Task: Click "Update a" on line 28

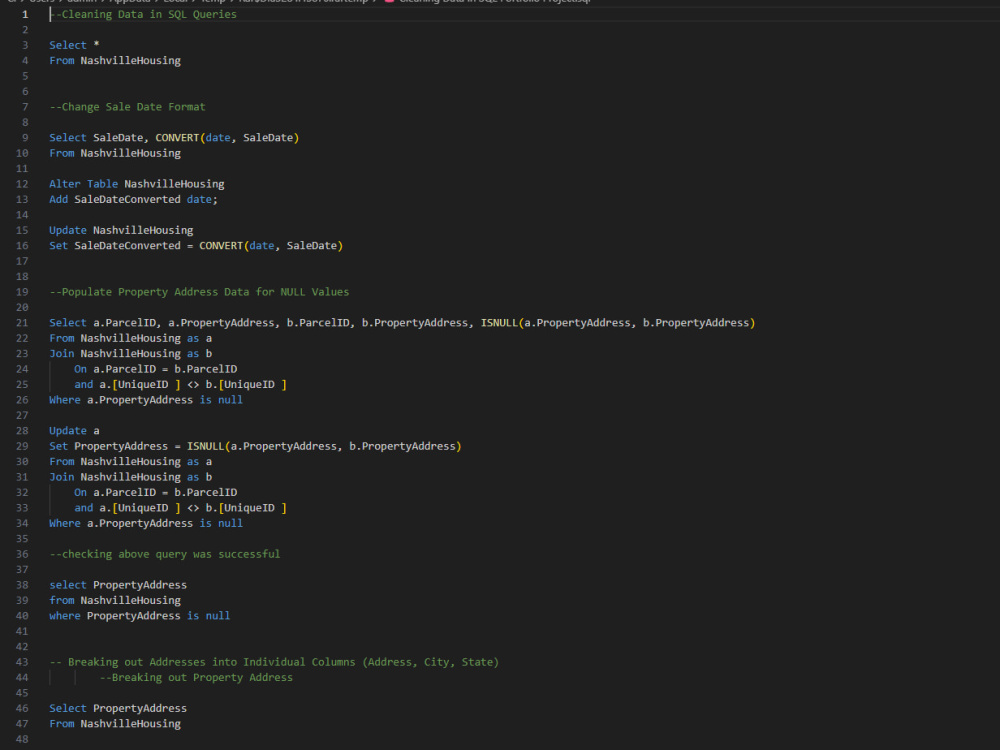Action: pos(74,431)
